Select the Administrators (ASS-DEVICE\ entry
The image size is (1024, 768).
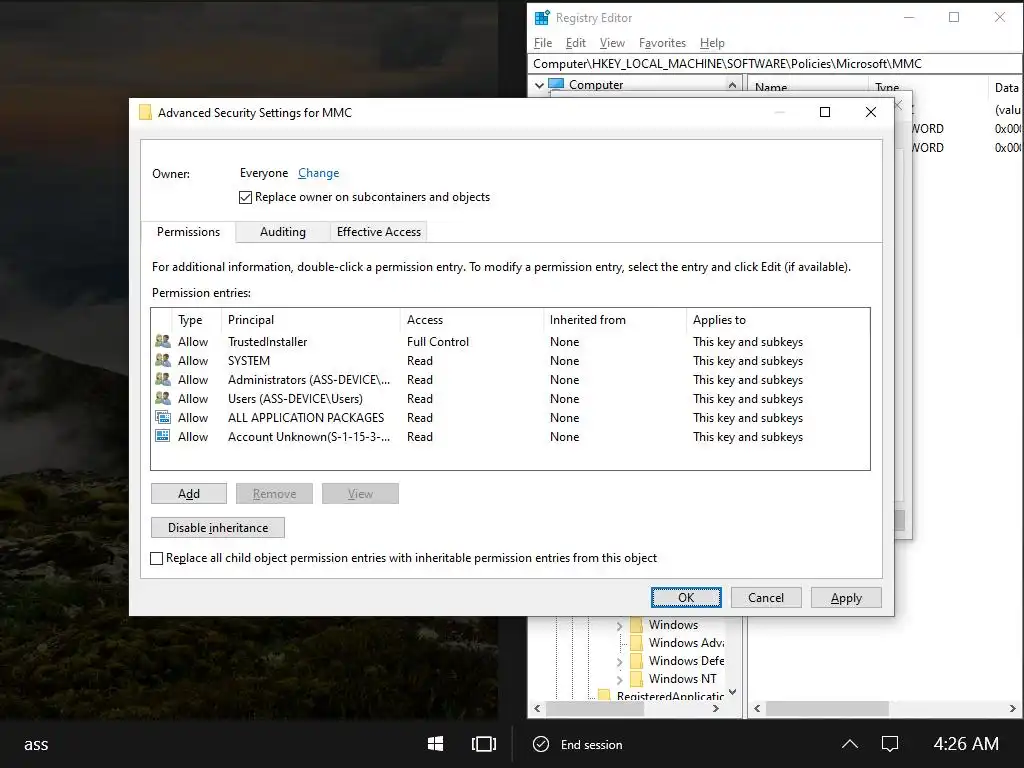coord(510,379)
